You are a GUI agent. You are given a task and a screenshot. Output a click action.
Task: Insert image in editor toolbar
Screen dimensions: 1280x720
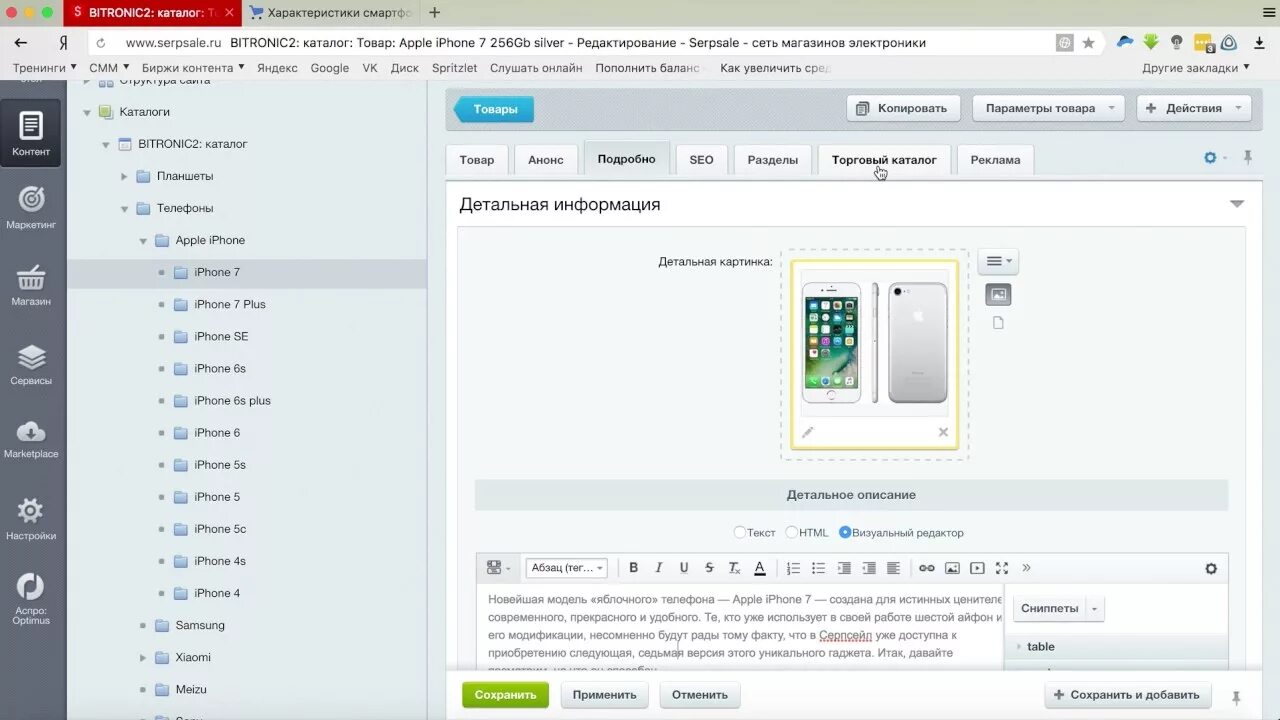coord(952,568)
